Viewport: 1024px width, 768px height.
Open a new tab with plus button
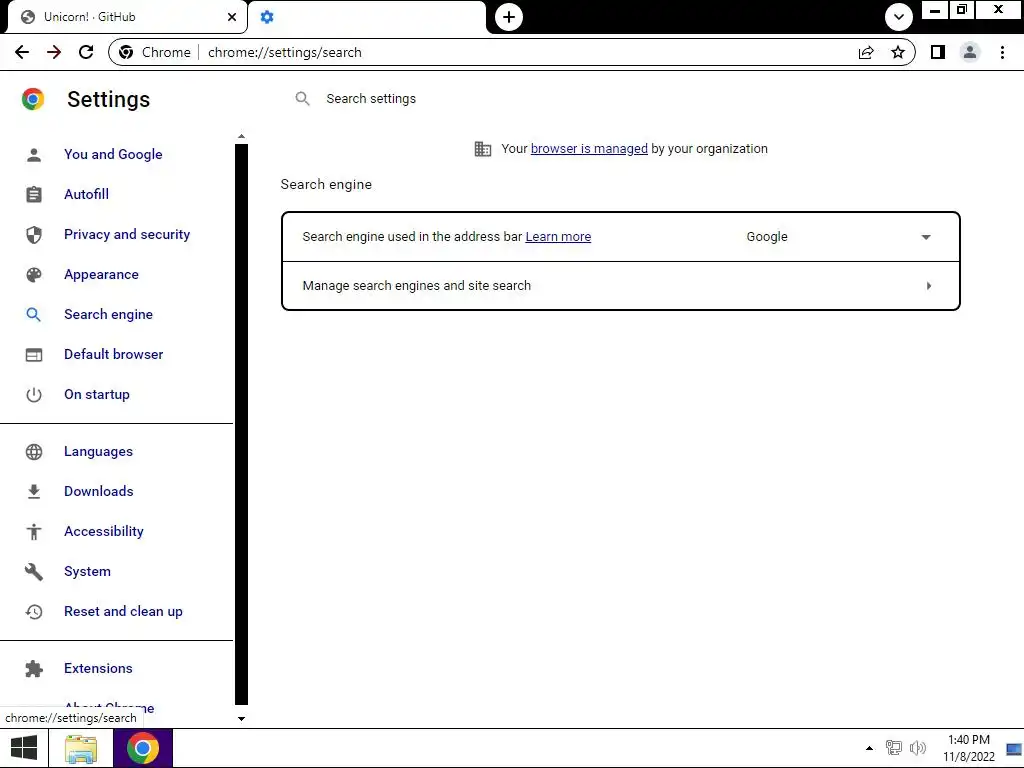(x=509, y=17)
